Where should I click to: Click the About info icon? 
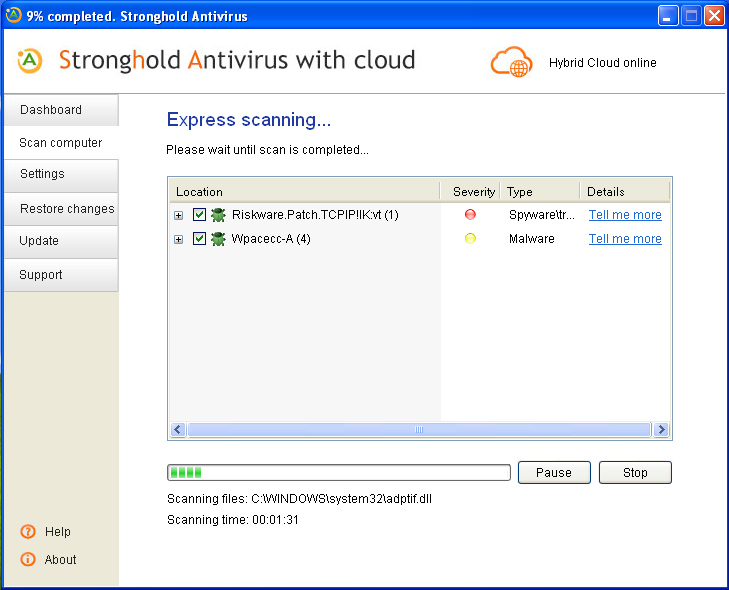(x=28, y=560)
